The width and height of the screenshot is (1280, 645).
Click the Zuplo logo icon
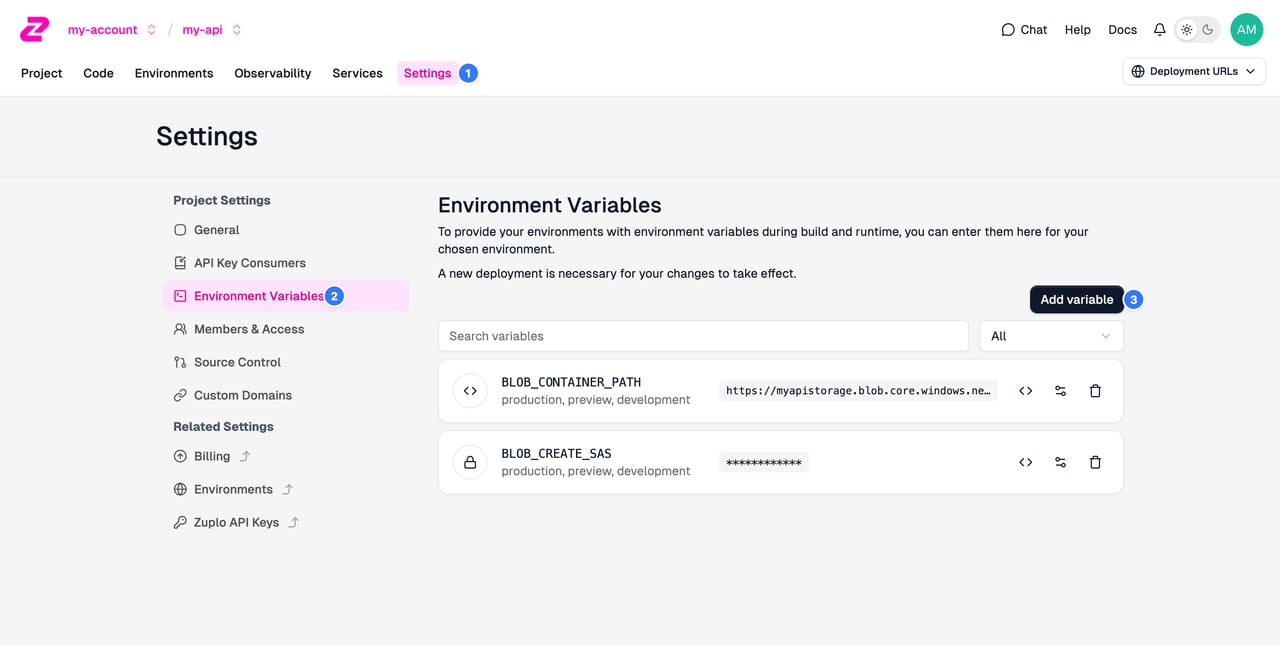34,29
